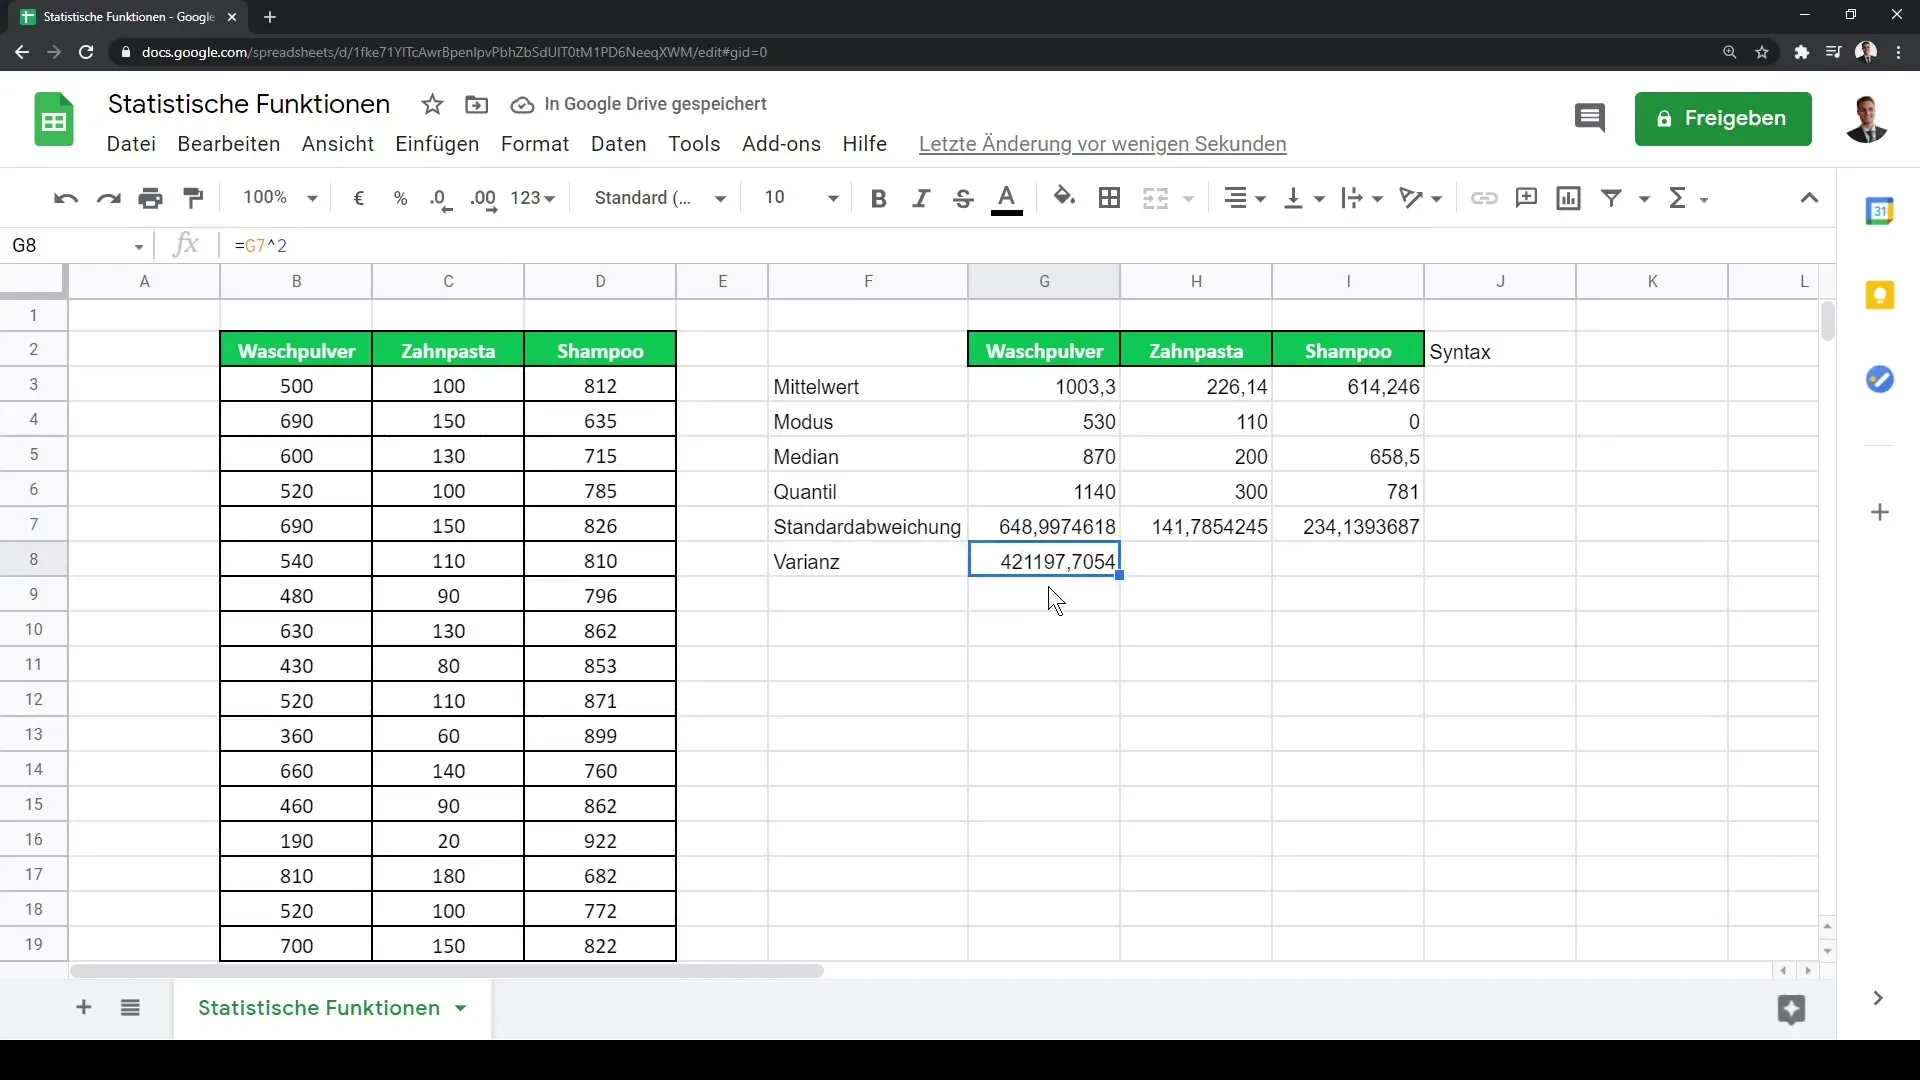The image size is (1920, 1080).
Task: Open the fill color picker
Action: tap(1064, 198)
